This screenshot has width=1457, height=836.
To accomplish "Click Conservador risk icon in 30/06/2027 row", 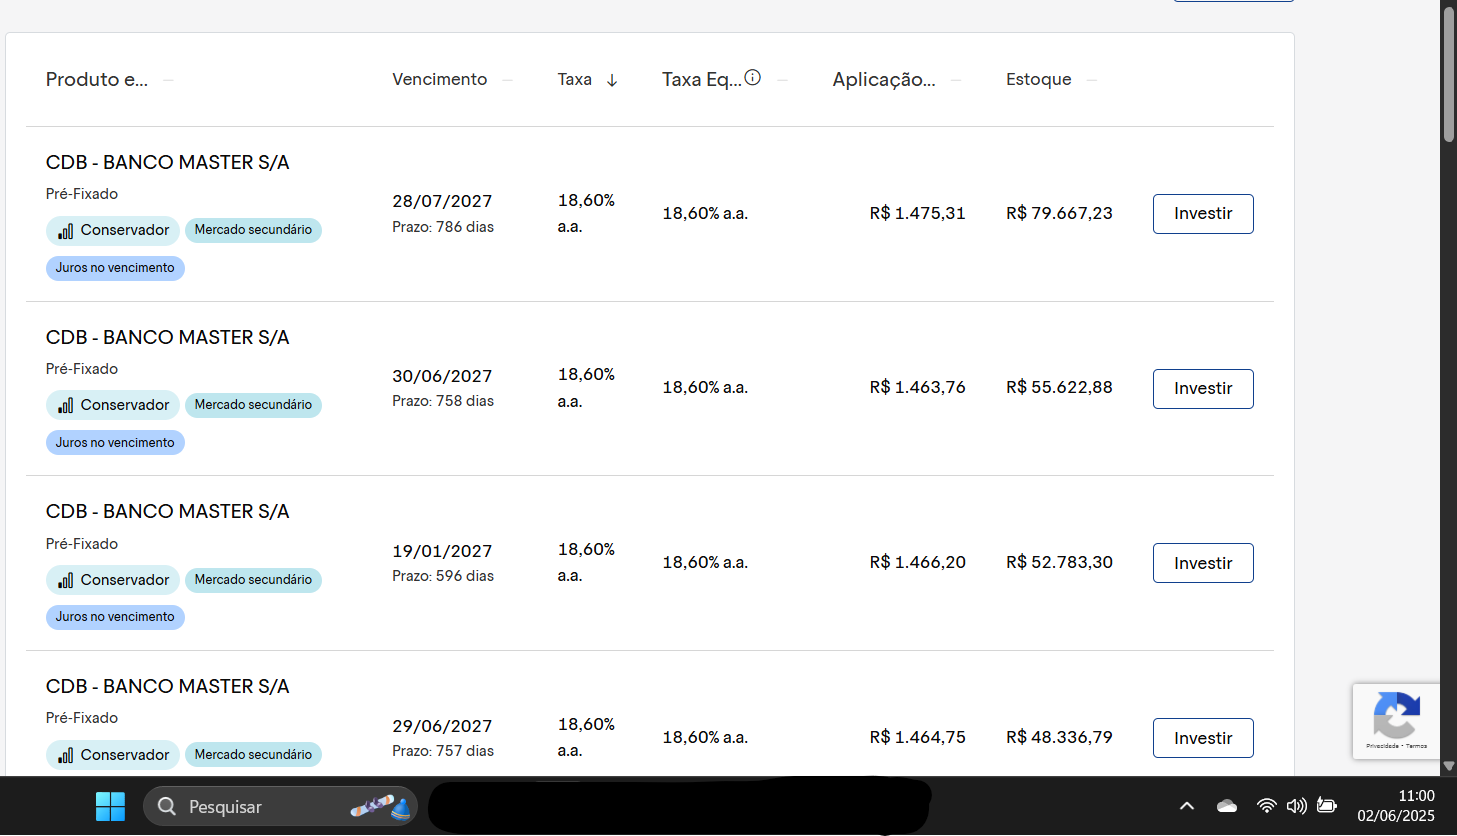I will 66,405.
